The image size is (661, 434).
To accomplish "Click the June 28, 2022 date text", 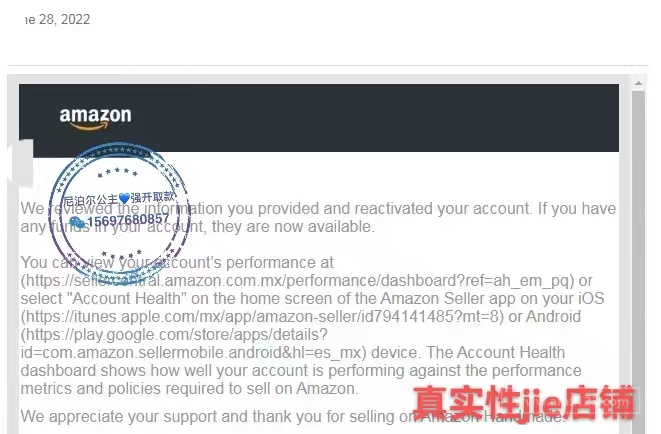I will (57, 19).
